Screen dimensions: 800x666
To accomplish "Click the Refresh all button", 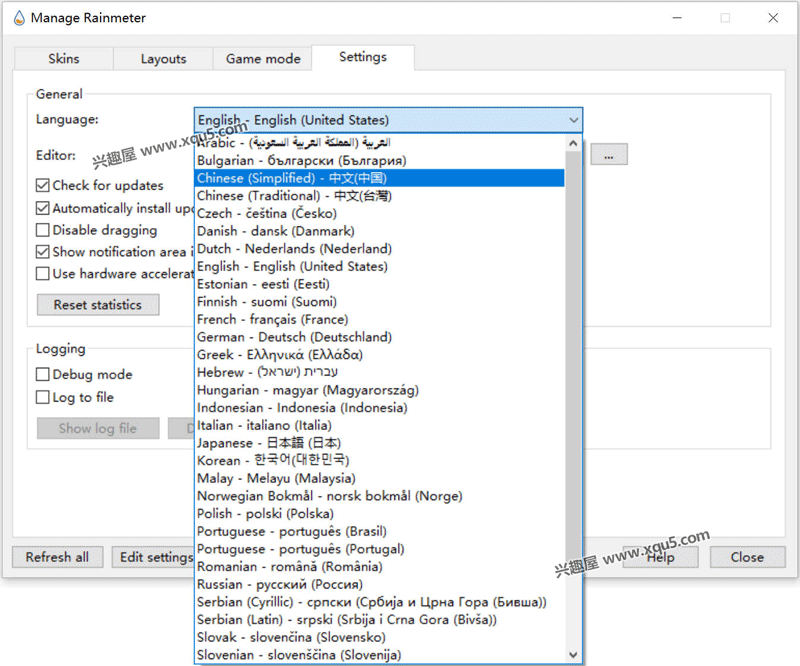I will pos(57,557).
